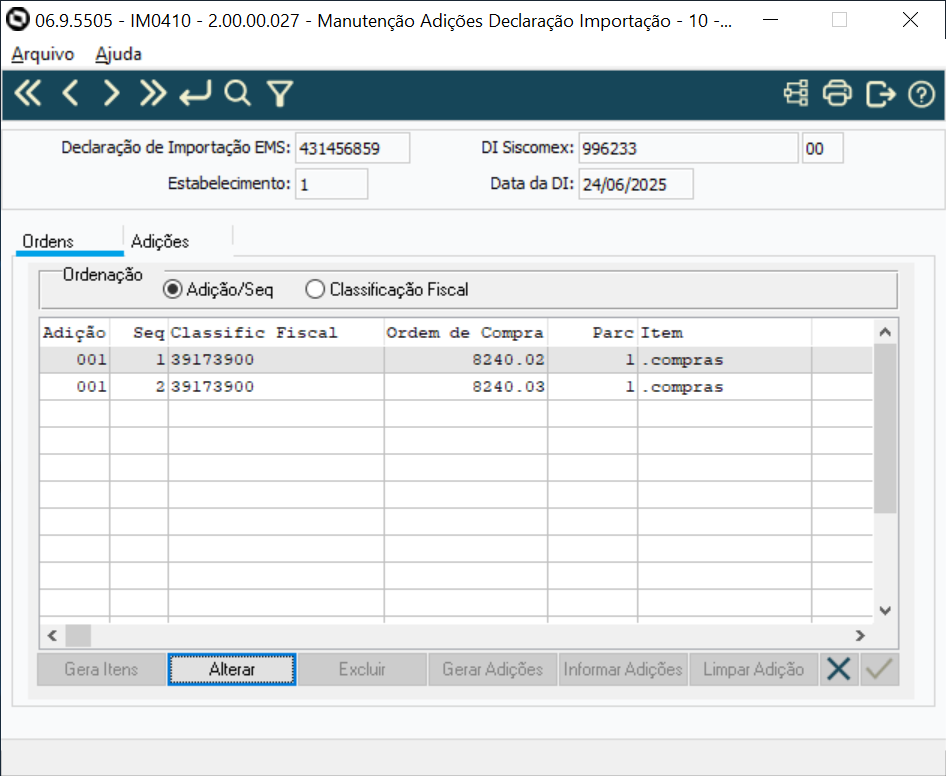946x776 pixels.
Task: Click the DI Siscomex field 996233
Action: (688, 148)
